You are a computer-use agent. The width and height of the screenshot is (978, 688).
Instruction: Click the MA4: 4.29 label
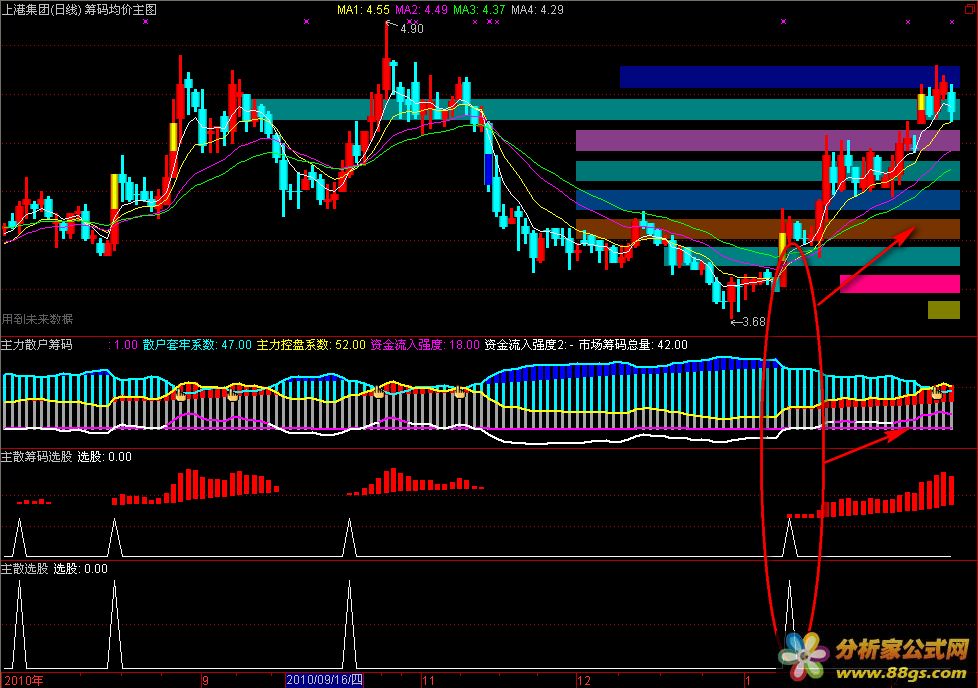(x=537, y=9)
